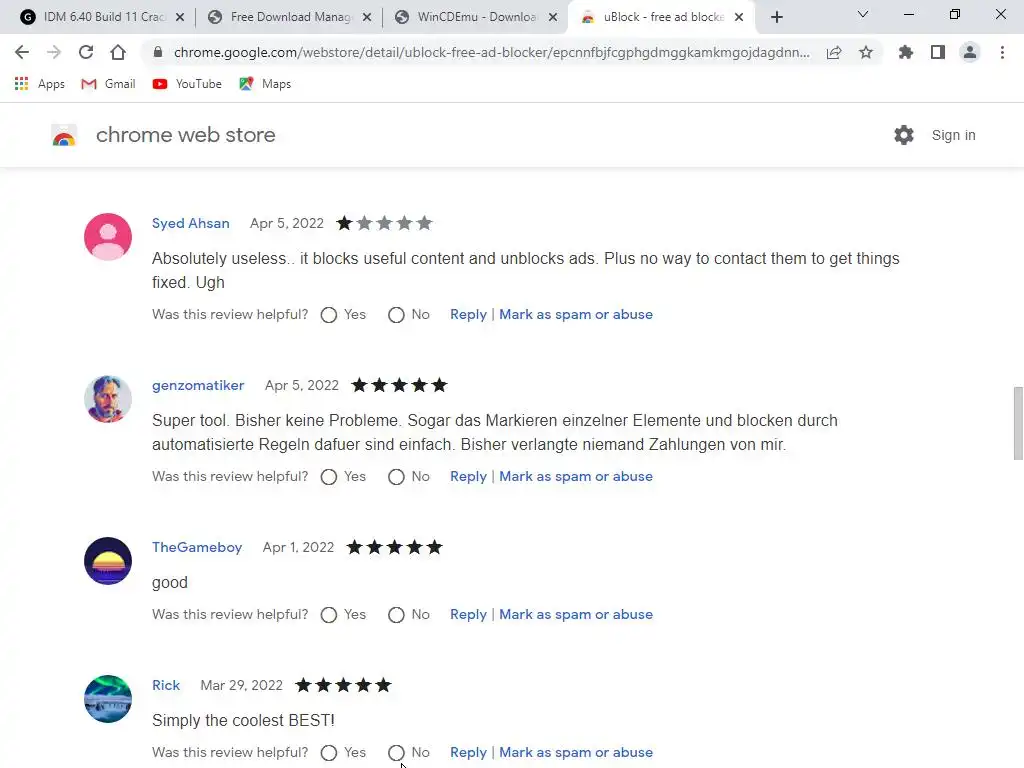Open a new browser tab
The width and height of the screenshot is (1024, 768).
(x=776, y=18)
